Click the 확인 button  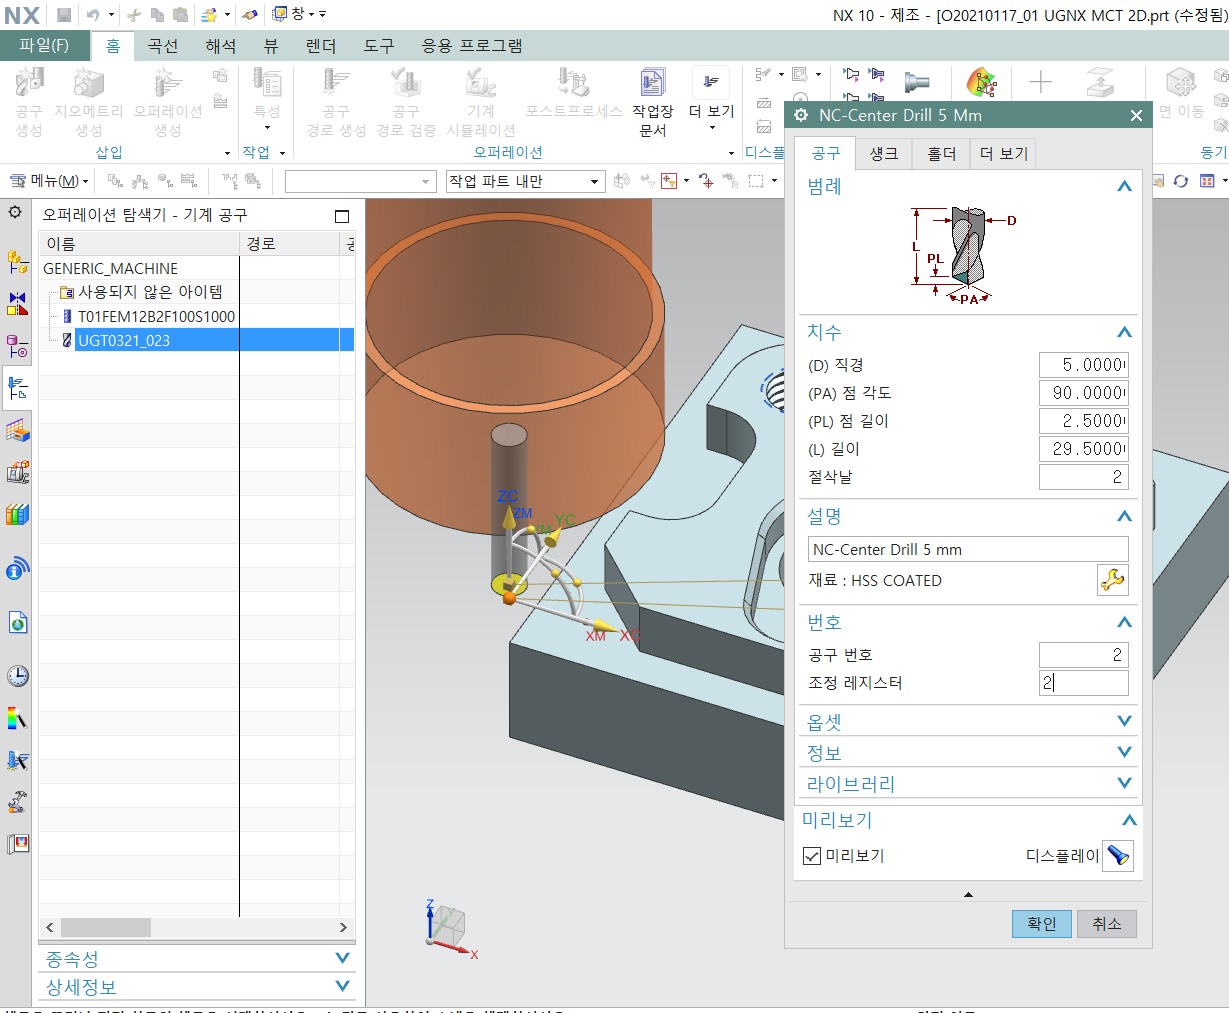click(1041, 924)
